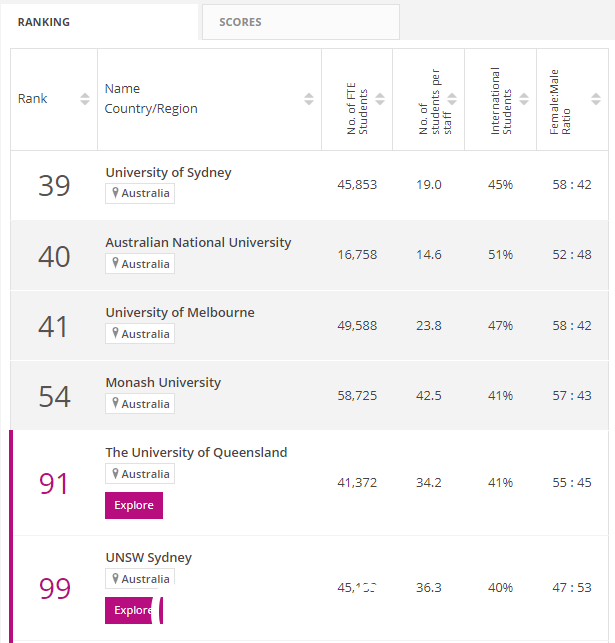Open Monash University link
Image resolution: width=615 pixels, height=643 pixels.
[x=163, y=383]
